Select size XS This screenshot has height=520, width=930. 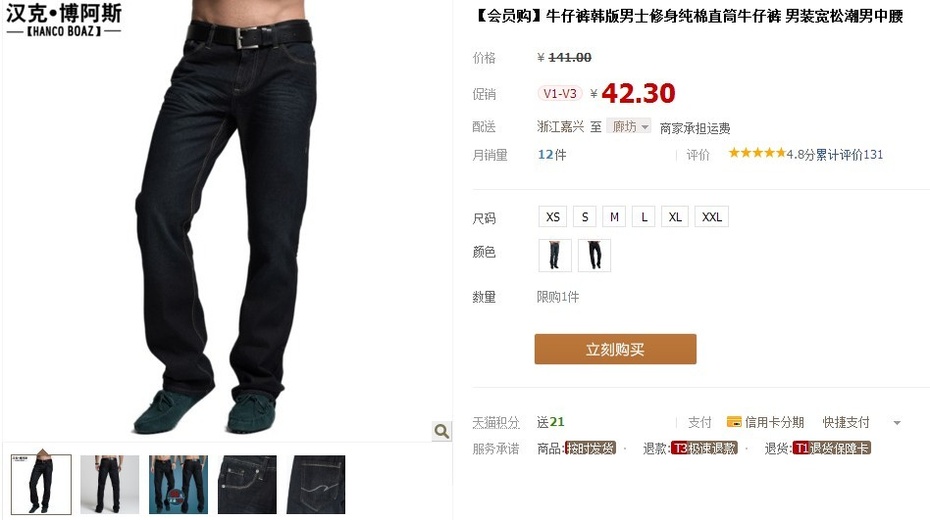pos(553,217)
